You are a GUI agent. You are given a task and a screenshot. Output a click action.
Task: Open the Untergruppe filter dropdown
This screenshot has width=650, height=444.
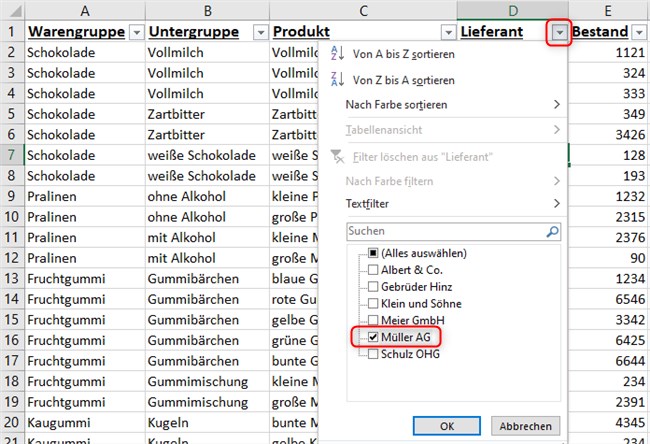click(260, 32)
